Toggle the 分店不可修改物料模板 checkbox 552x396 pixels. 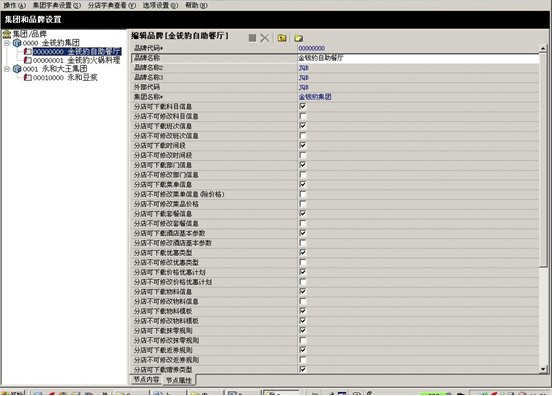click(303, 321)
